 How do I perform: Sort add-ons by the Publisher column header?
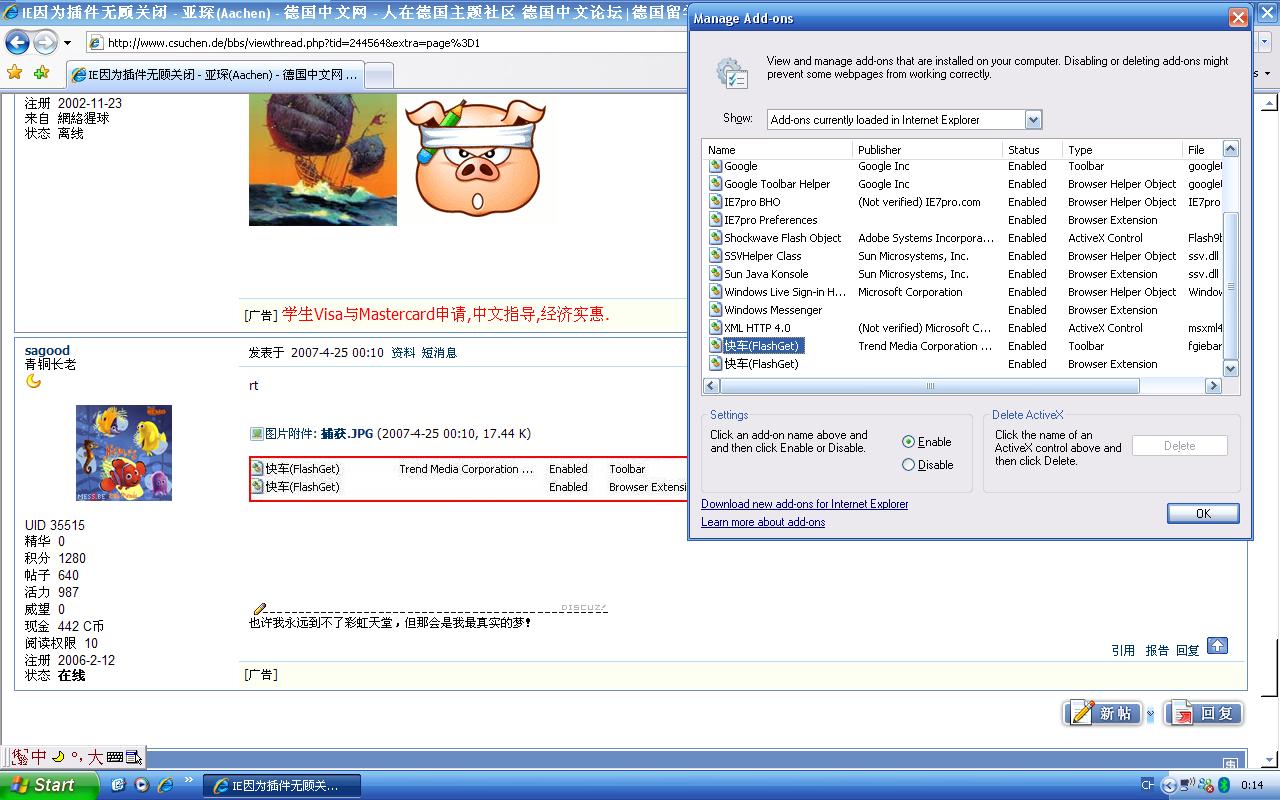[x=927, y=149]
